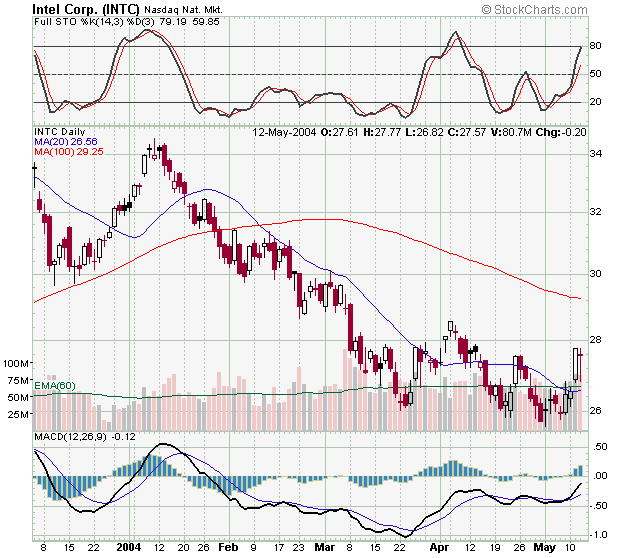Click the -1.0 level on MACD axis
The height and width of the screenshot is (558, 620).
(x=598, y=535)
